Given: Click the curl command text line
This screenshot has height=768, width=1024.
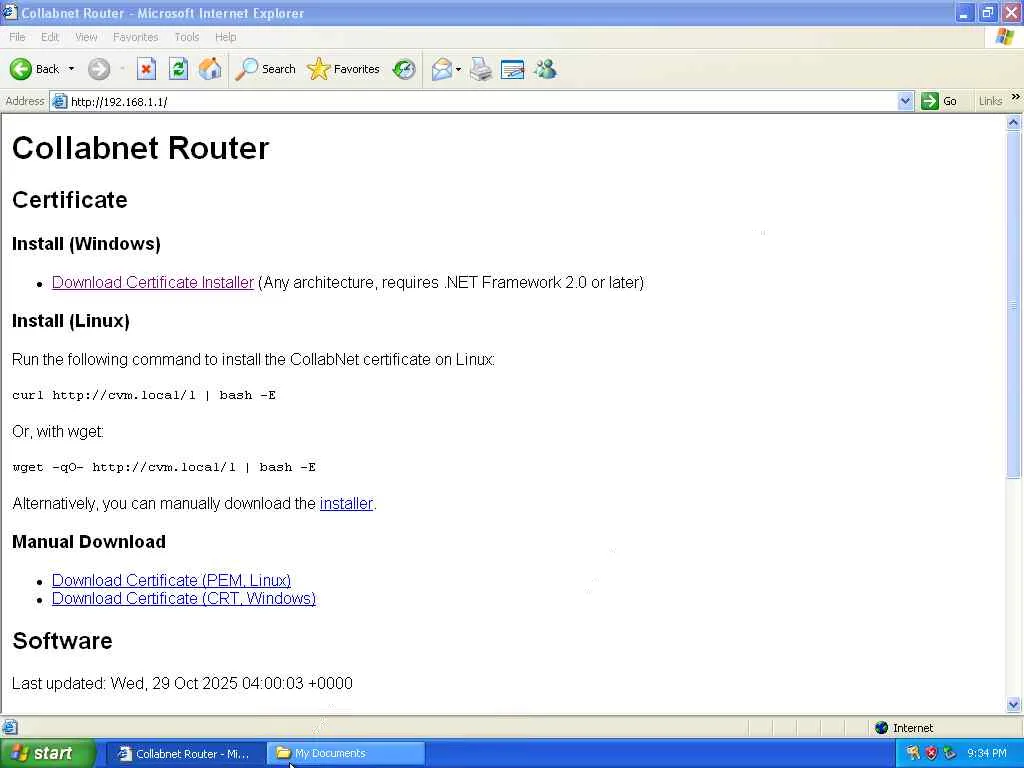Looking at the screenshot, I should (144, 395).
